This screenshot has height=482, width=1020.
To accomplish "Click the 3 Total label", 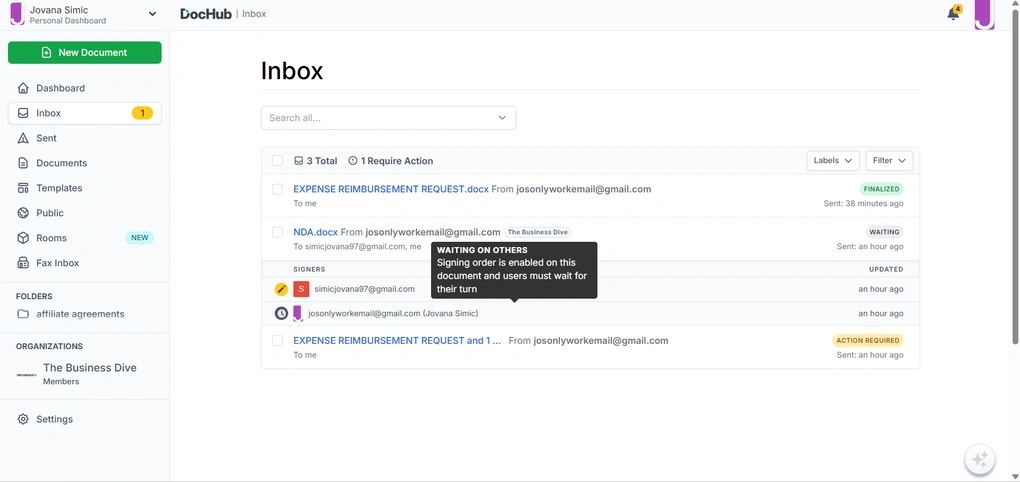I will coord(322,161).
